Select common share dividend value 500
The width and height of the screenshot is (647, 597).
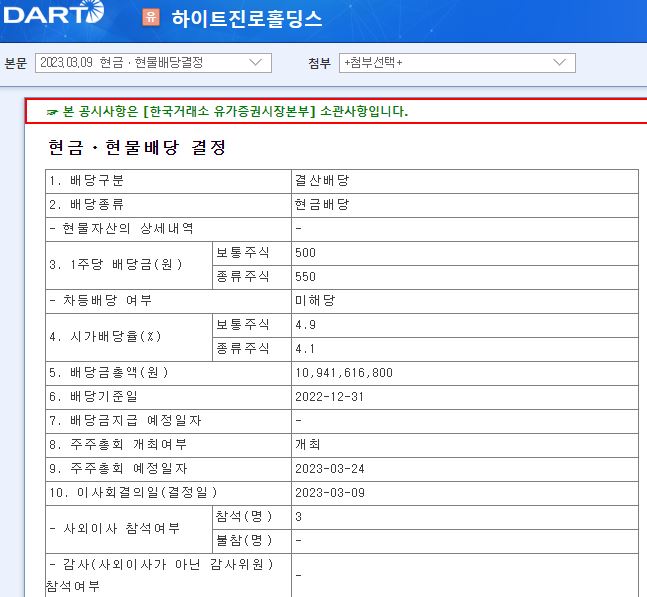point(305,252)
